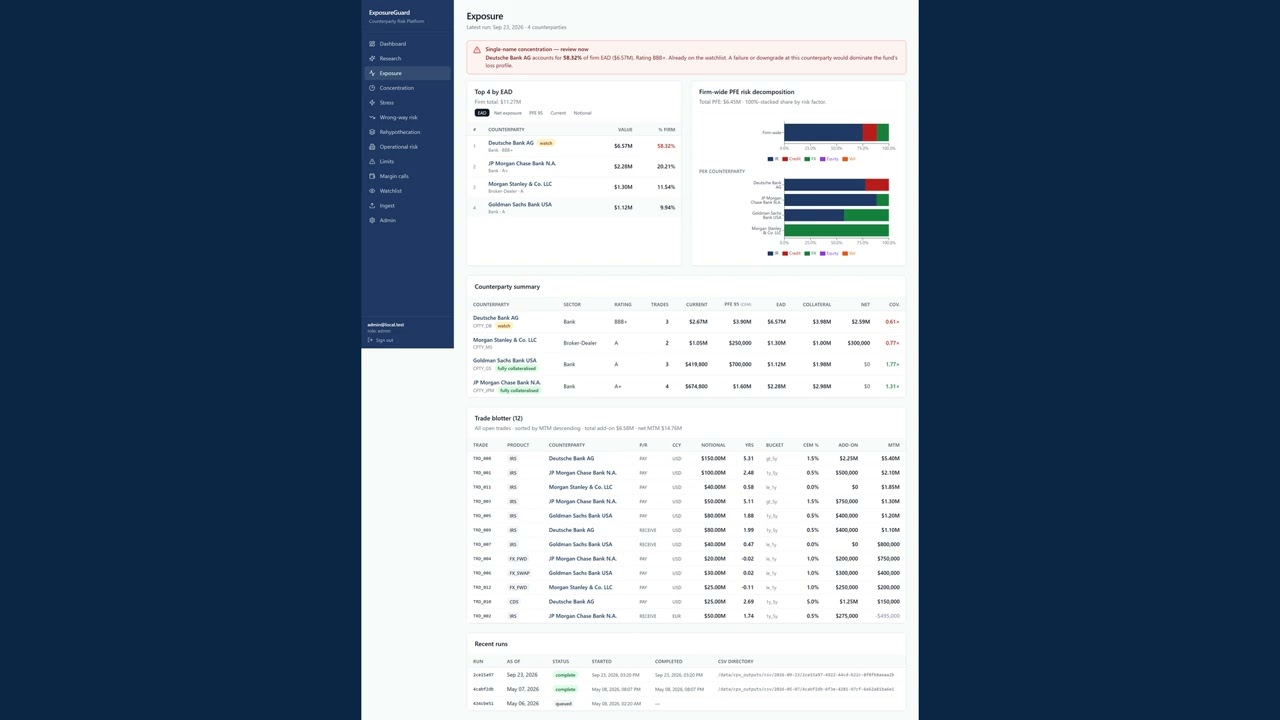
Task: Click the Credit swatch in Firm-wide legend
Action: (786, 159)
